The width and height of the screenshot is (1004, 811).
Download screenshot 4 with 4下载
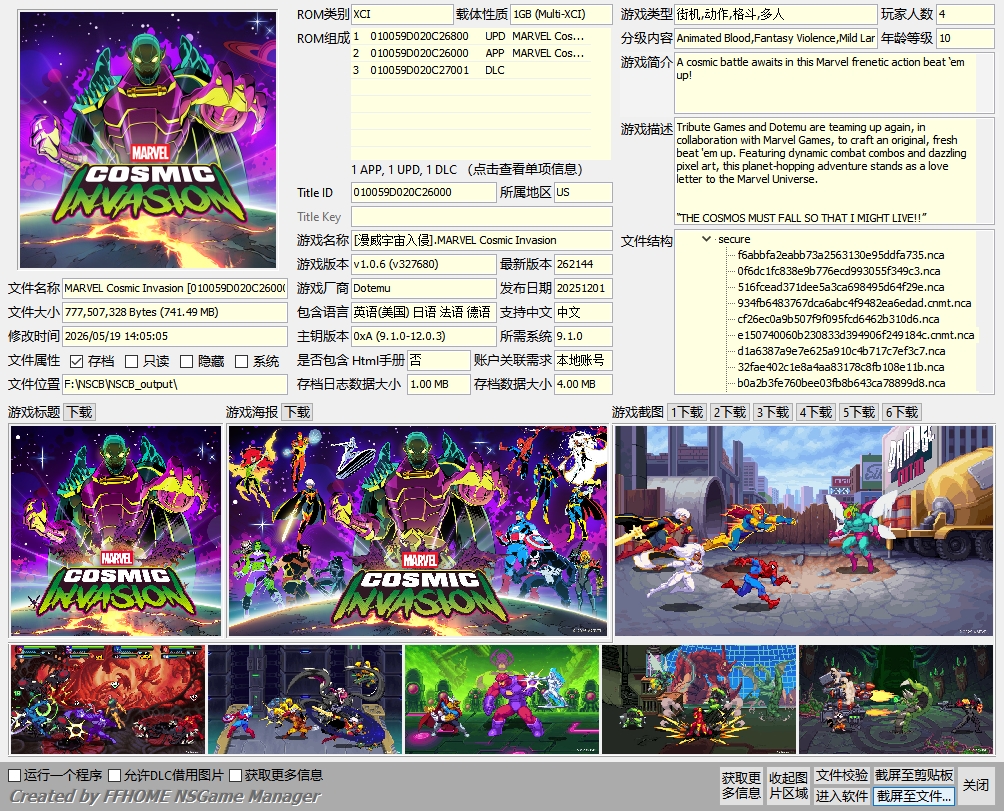(x=816, y=412)
